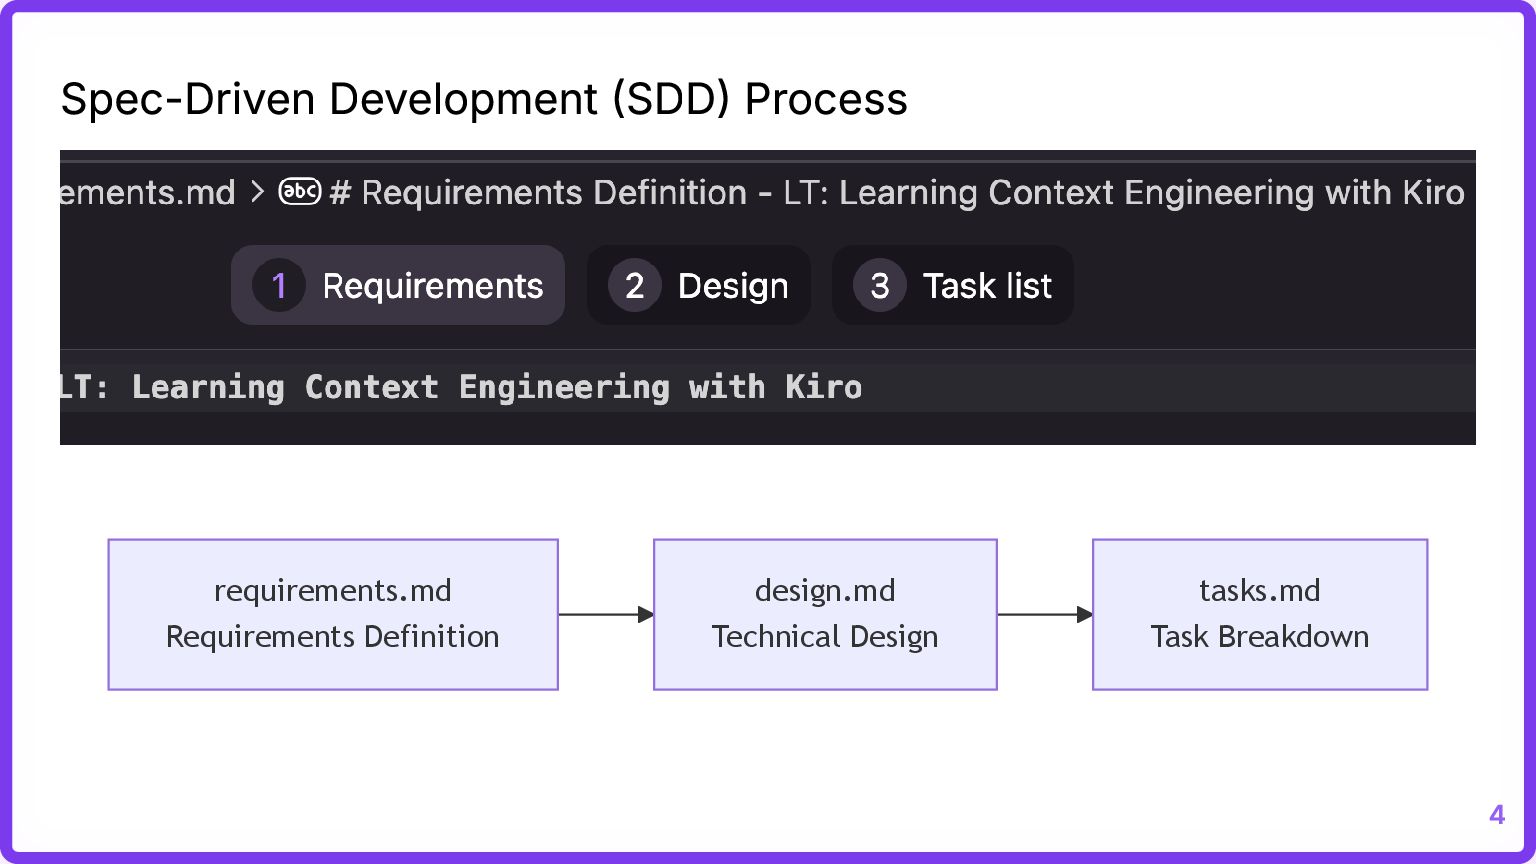Click the slide title Spec-Driven Development text
The width and height of the screenshot is (1536, 864).
click(484, 99)
